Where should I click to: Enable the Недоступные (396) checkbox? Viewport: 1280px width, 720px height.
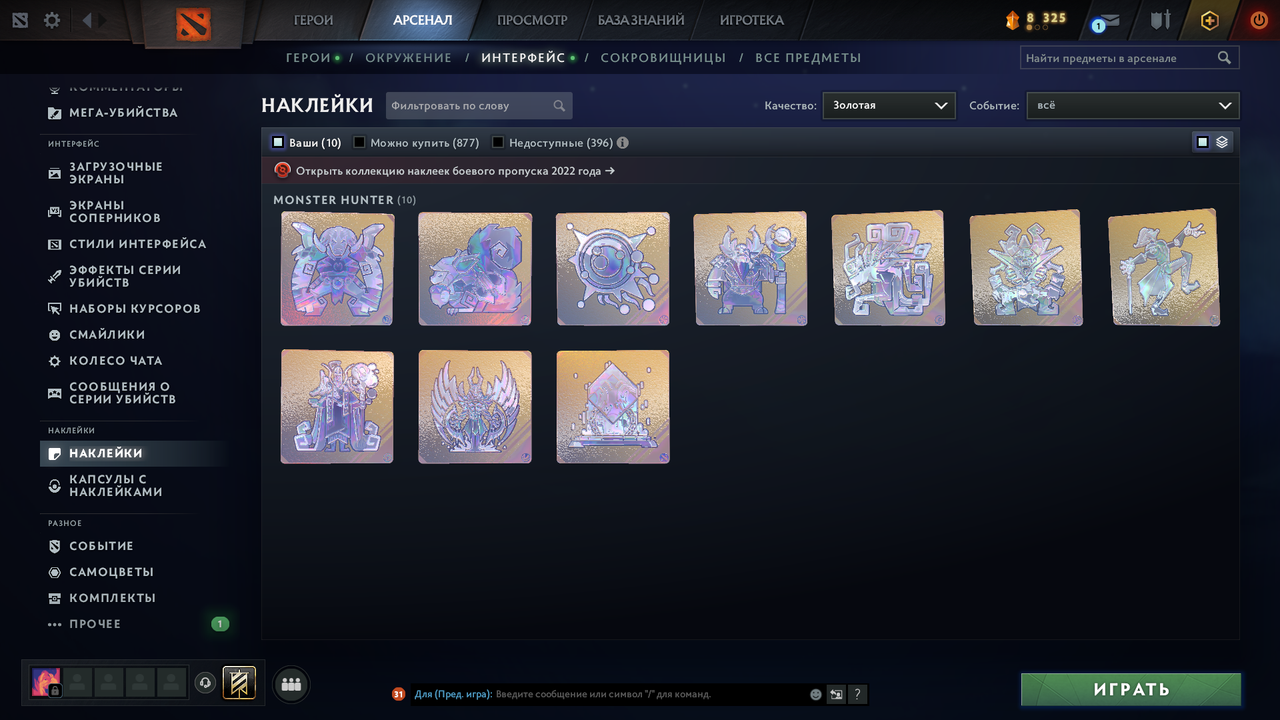click(x=498, y=143)
